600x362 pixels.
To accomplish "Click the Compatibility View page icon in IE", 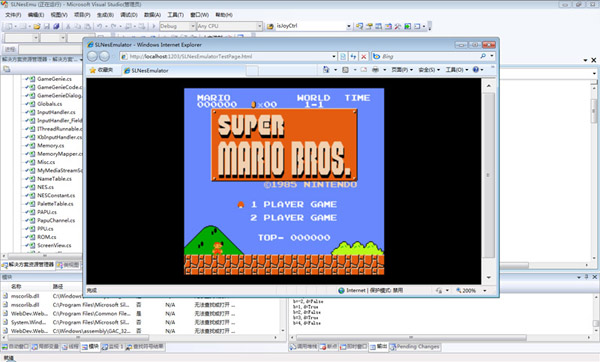I will [343, 56].
